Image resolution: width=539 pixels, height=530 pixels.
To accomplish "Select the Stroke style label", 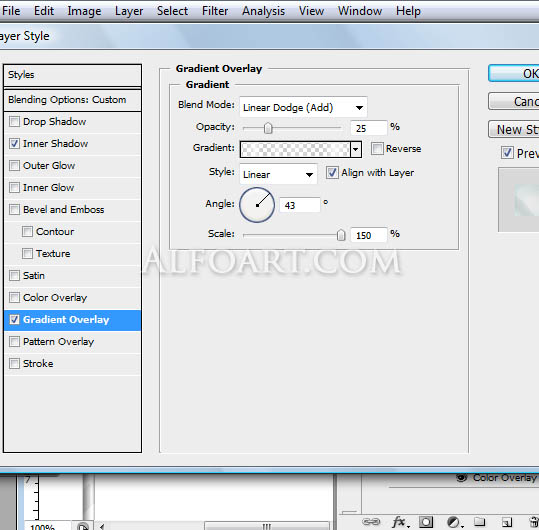I will [x=38, y=363].
